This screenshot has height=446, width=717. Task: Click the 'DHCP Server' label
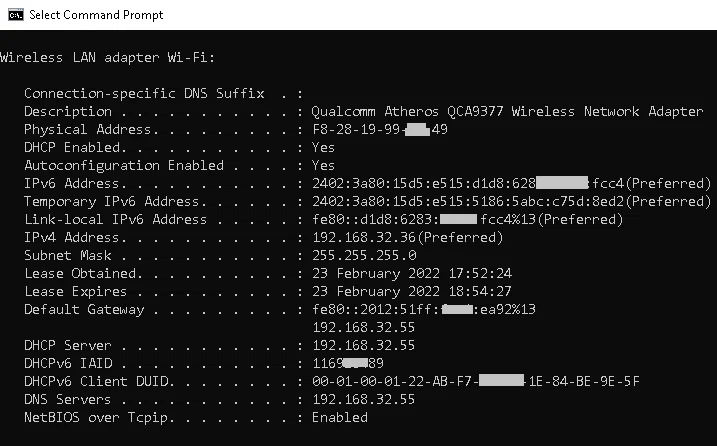68,345
